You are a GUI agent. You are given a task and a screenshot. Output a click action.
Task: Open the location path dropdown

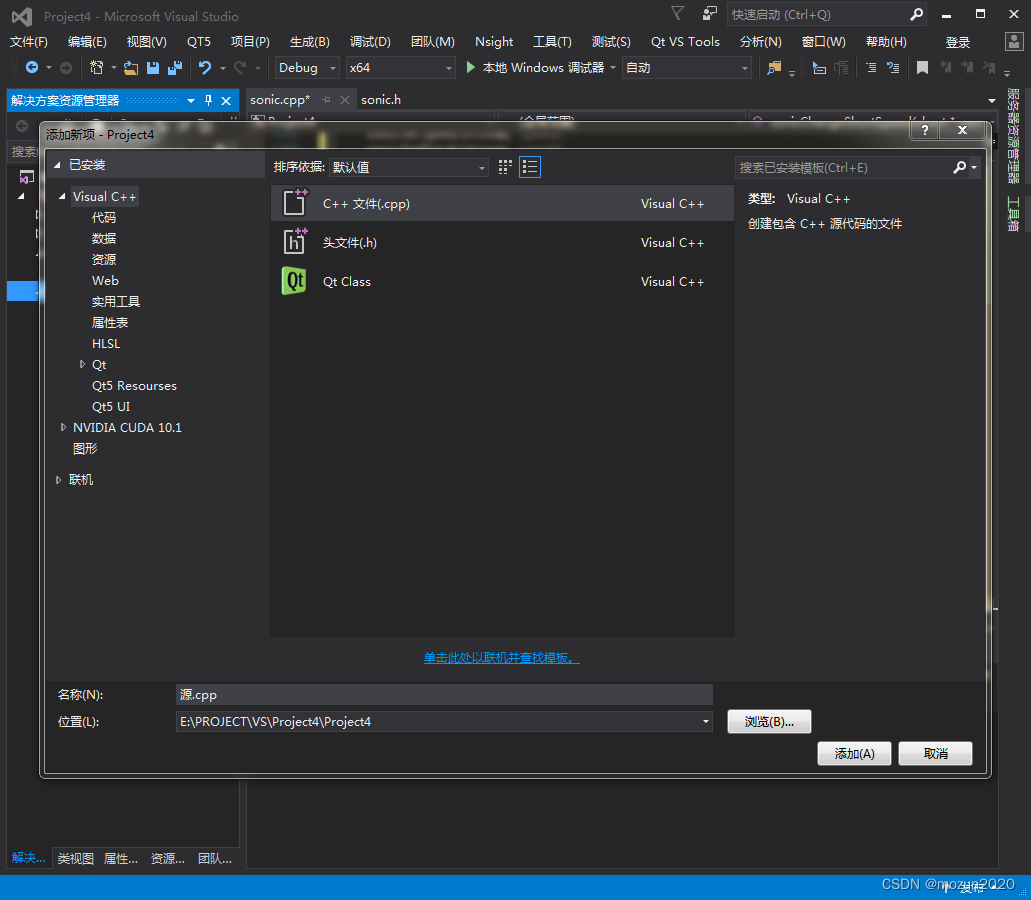click(x=706, y=721)
